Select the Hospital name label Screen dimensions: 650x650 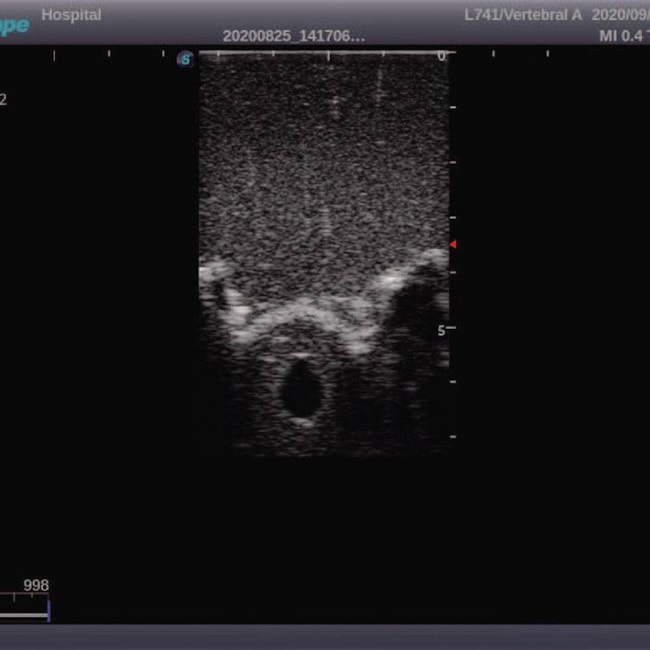click(71, 15)
